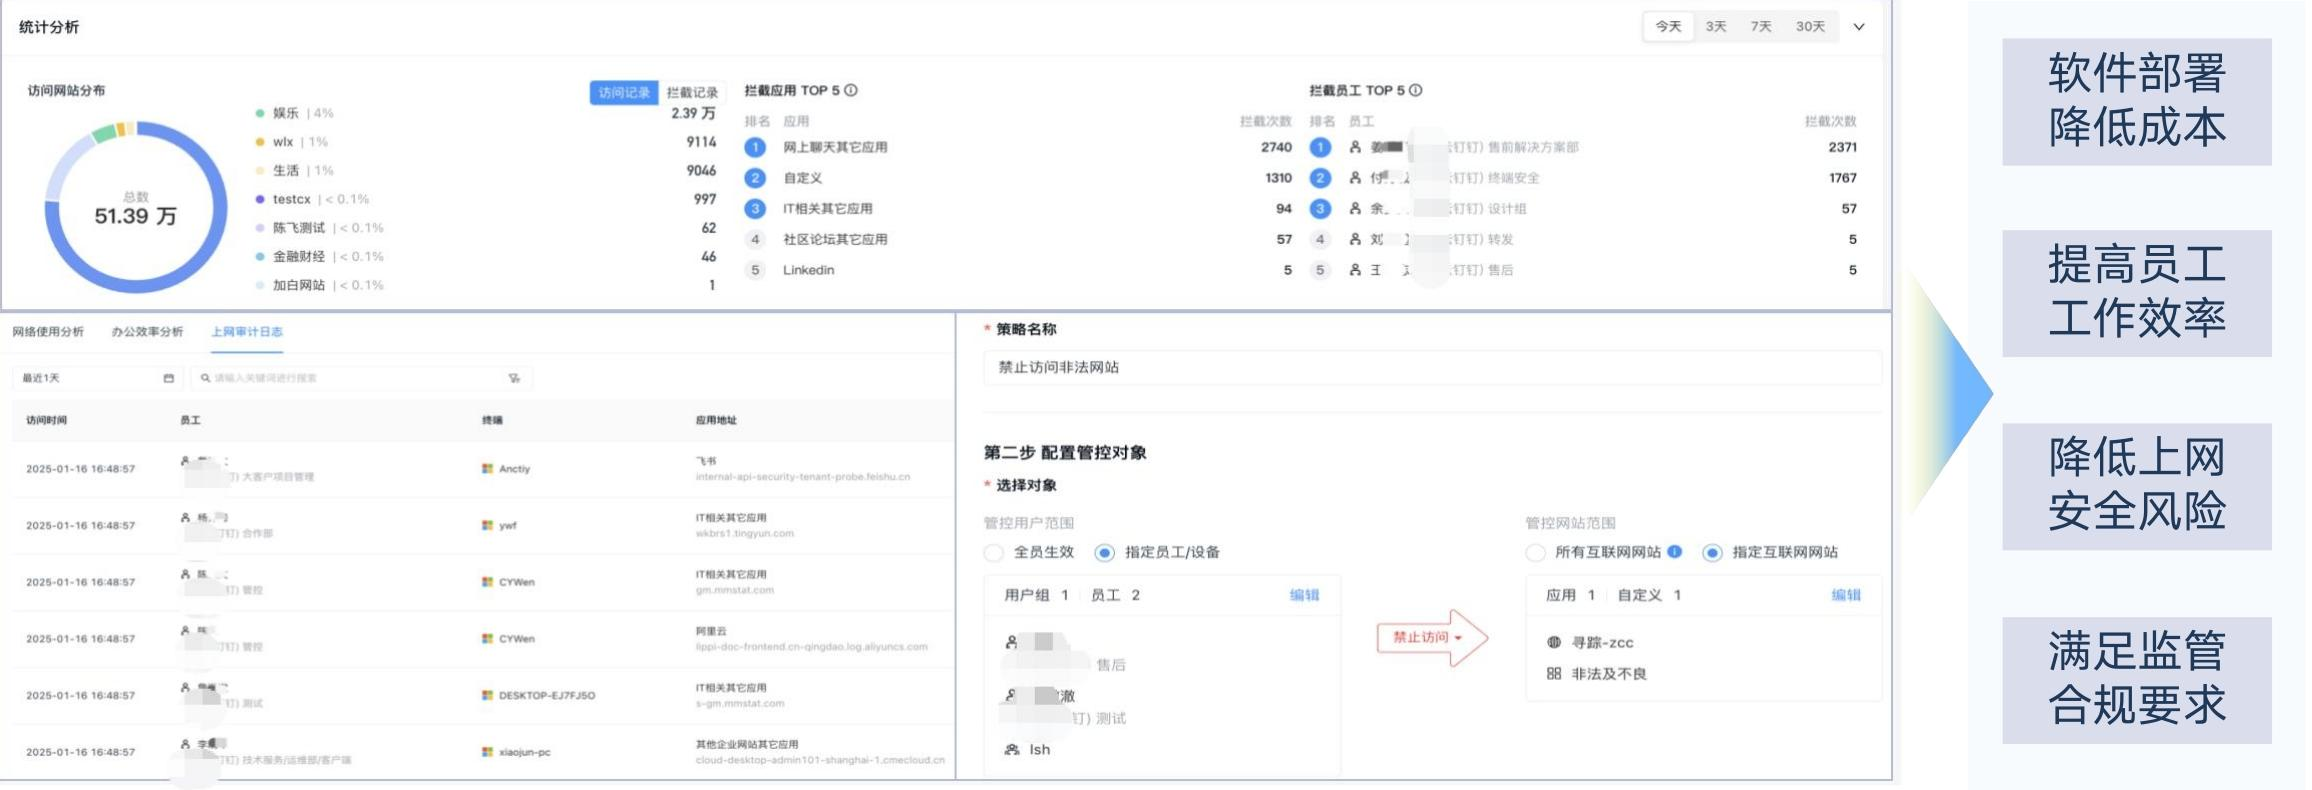Select the 今天 time range

click(x=1668, y=27)
